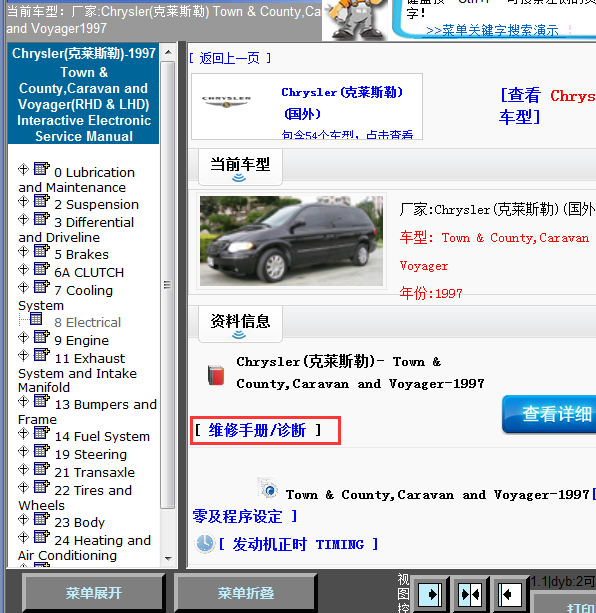The image size is (596, 613).
Task: Click the 包含54个车型 点击查看 link
Action: point(347,134)
